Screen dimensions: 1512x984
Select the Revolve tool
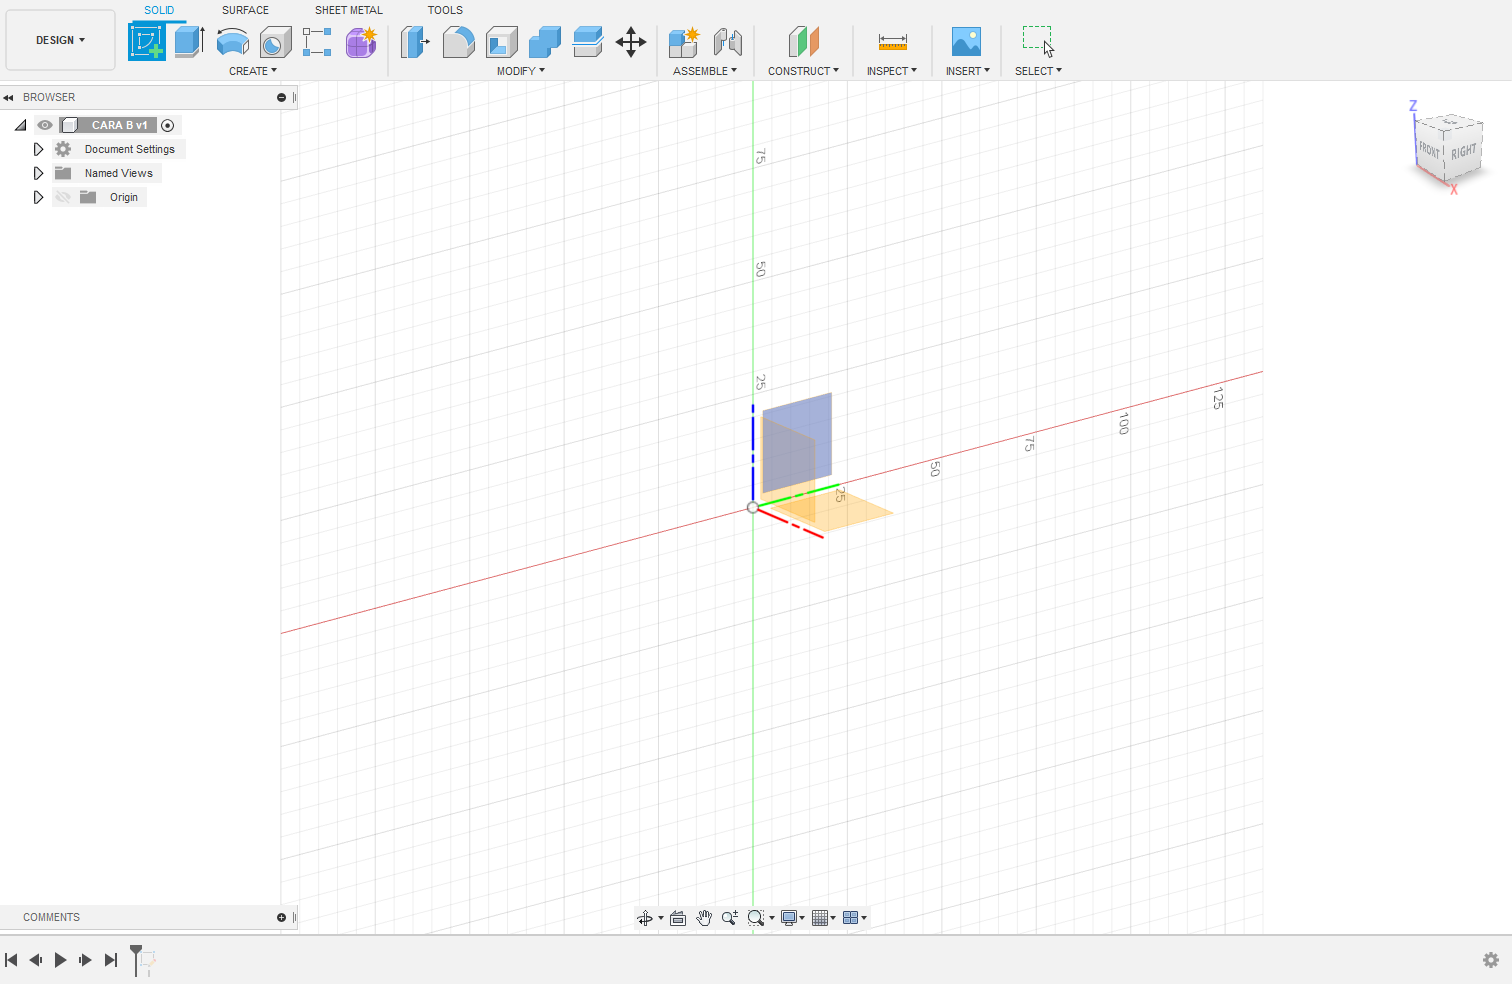pos(232,42)
